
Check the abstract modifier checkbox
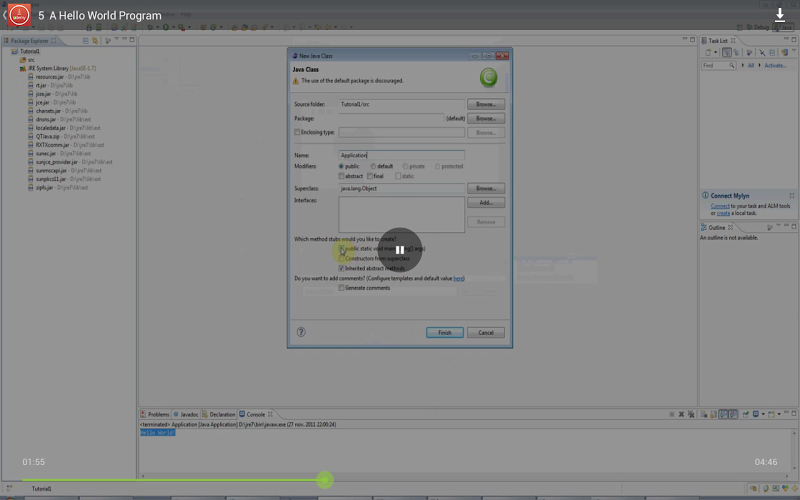point(342,176)
